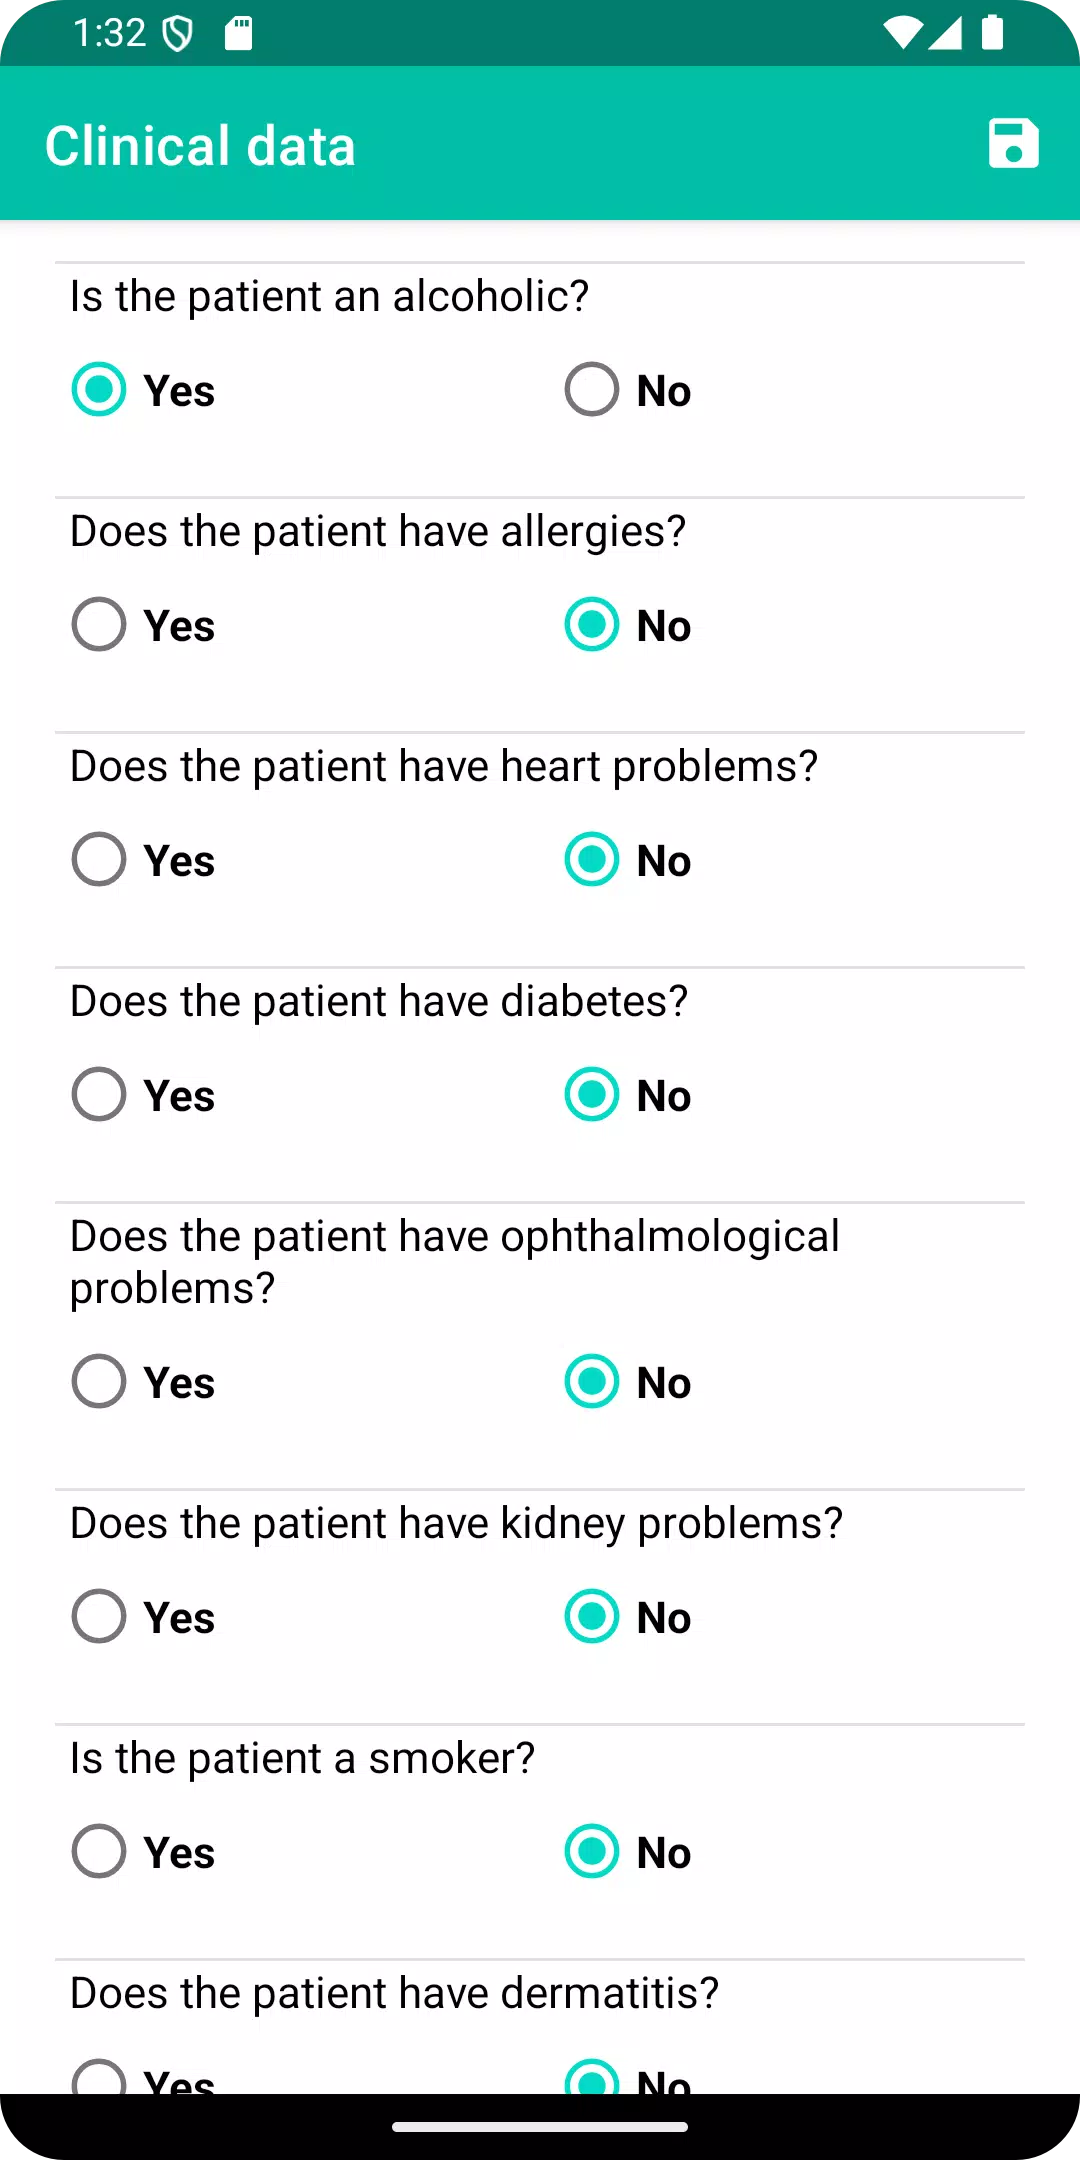Select No for alcoholic question

pyautogui.click(x=628, y=389)
